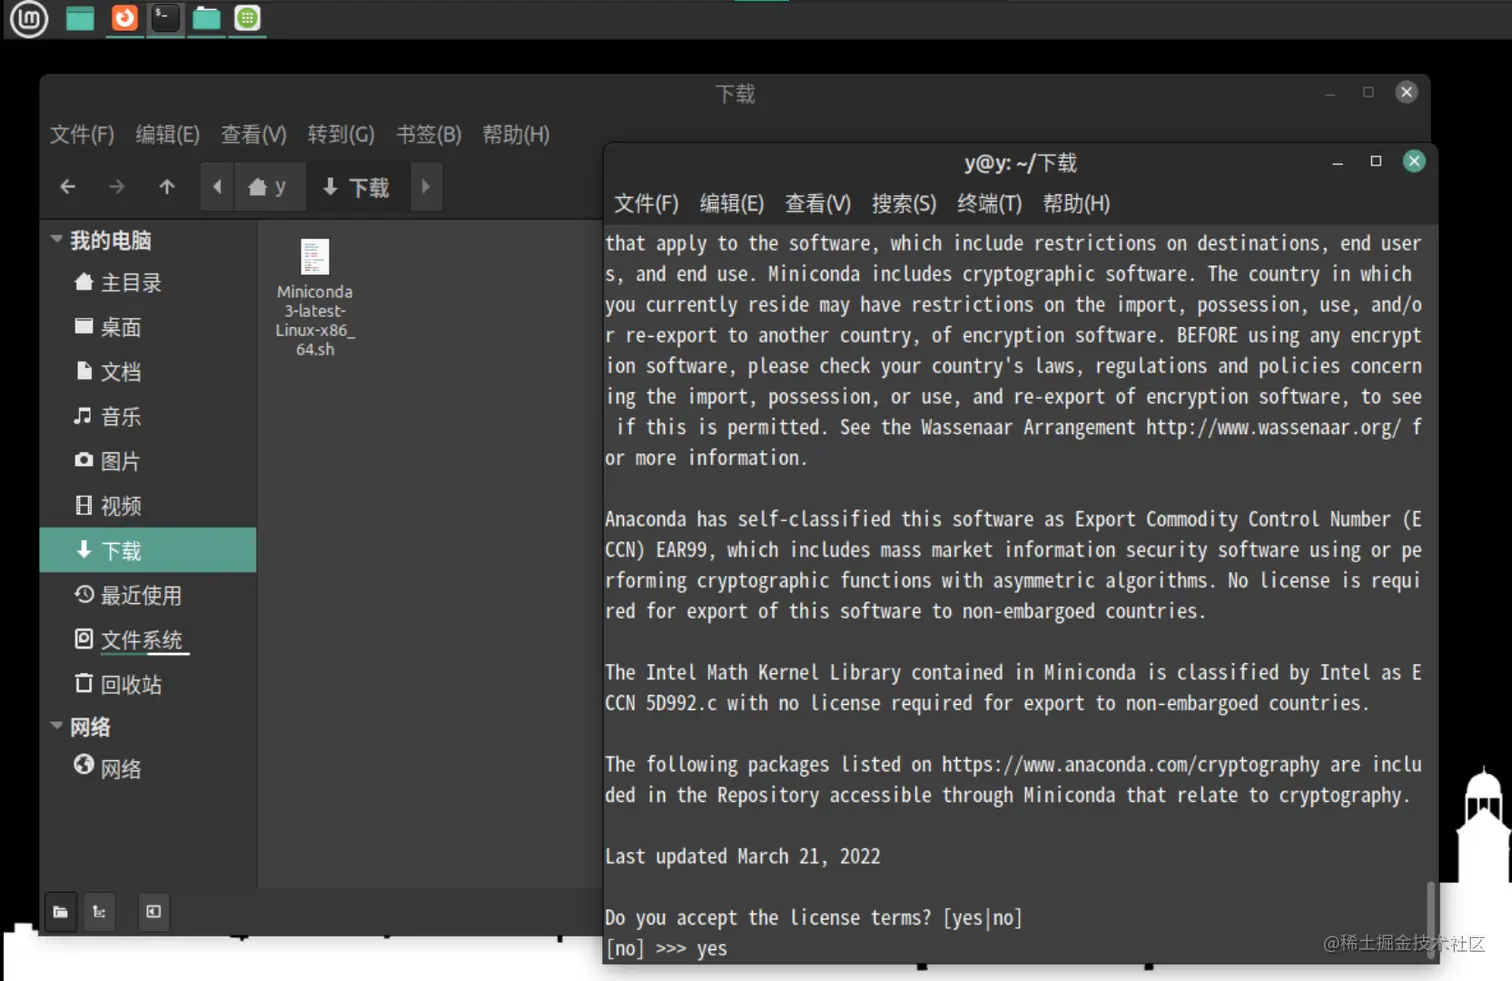The height and width of the screenshot is (981, 1512).
Task: Collapse the 我的电脑 sidebar section
Action: click(x=57, y=240)
